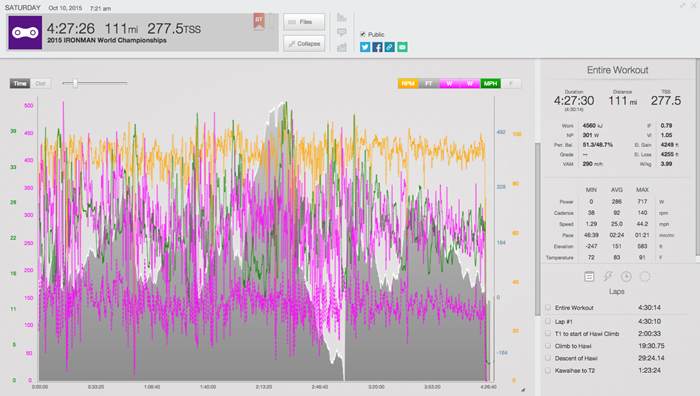Click the IF value 0.79
Screen dimensions: 700x396
[x=666, y=125]
